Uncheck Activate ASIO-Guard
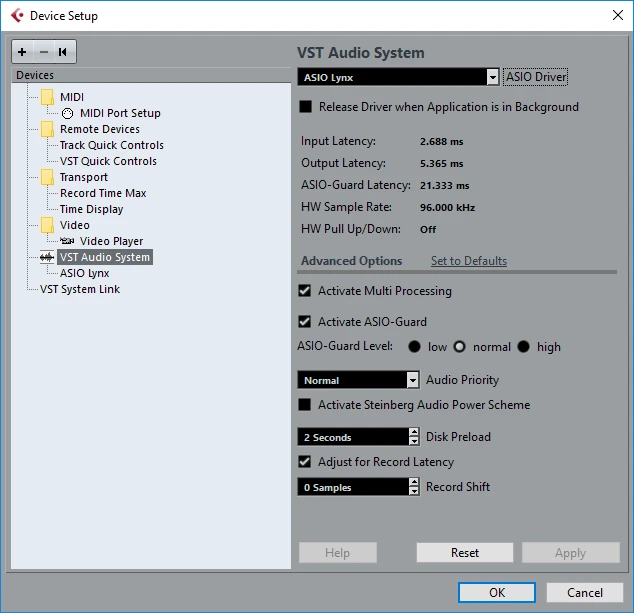 (304, 321)
